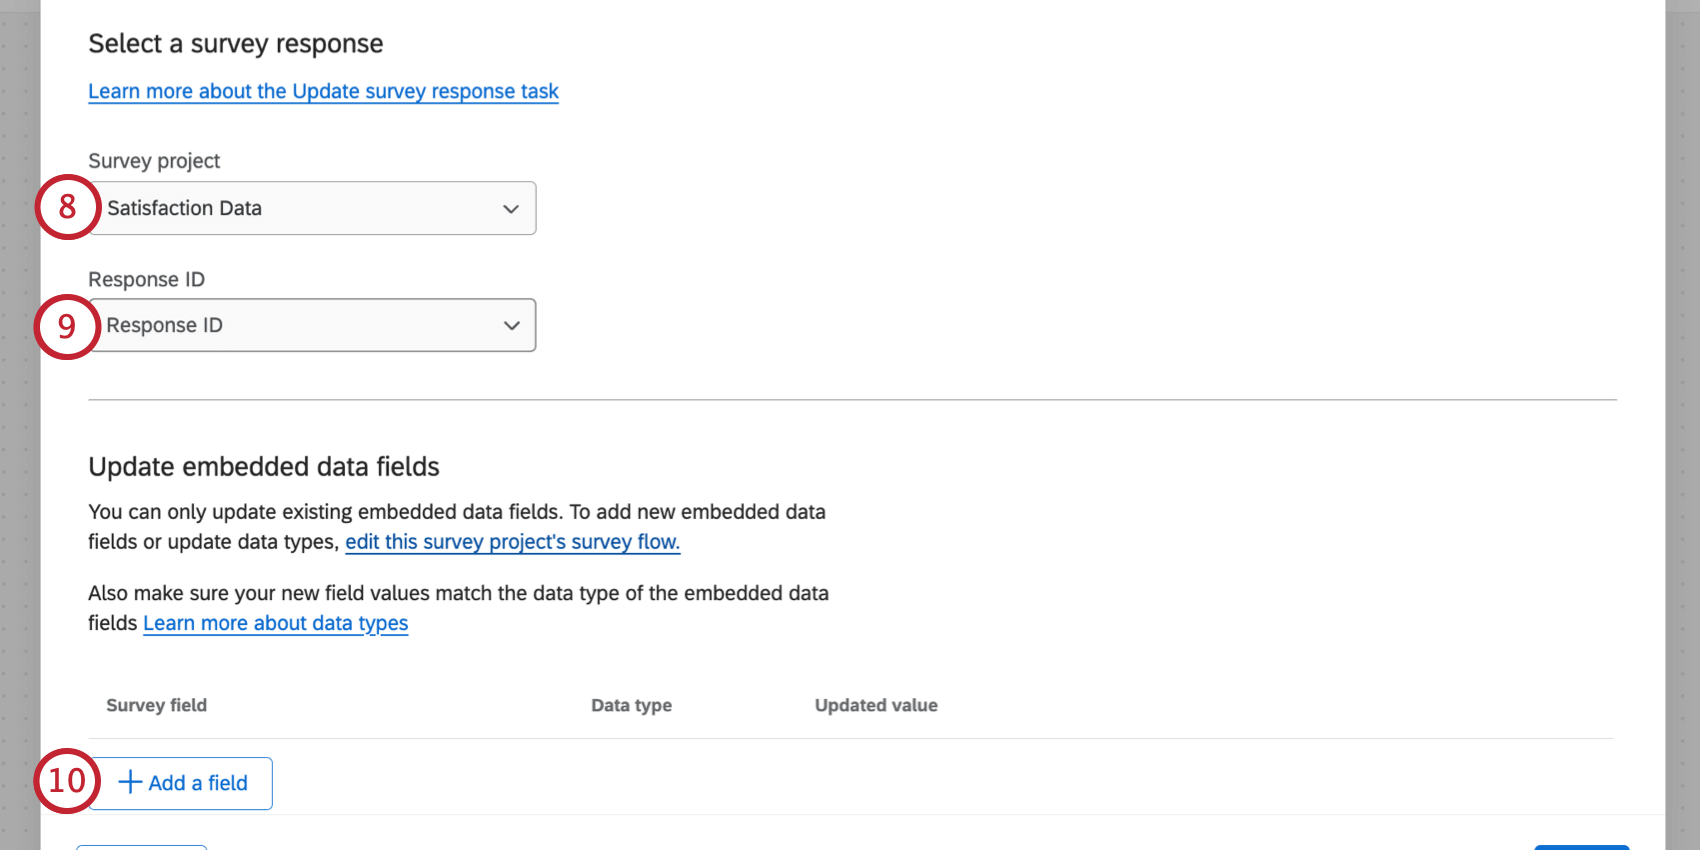Click "edit this survey project's survey flow" link
The height and width of the screenshot is (850, 1700).
(512, 542)
